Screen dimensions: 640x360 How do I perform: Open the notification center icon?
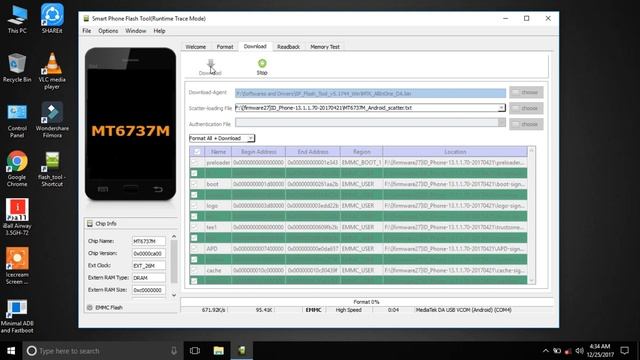point(624,351)
